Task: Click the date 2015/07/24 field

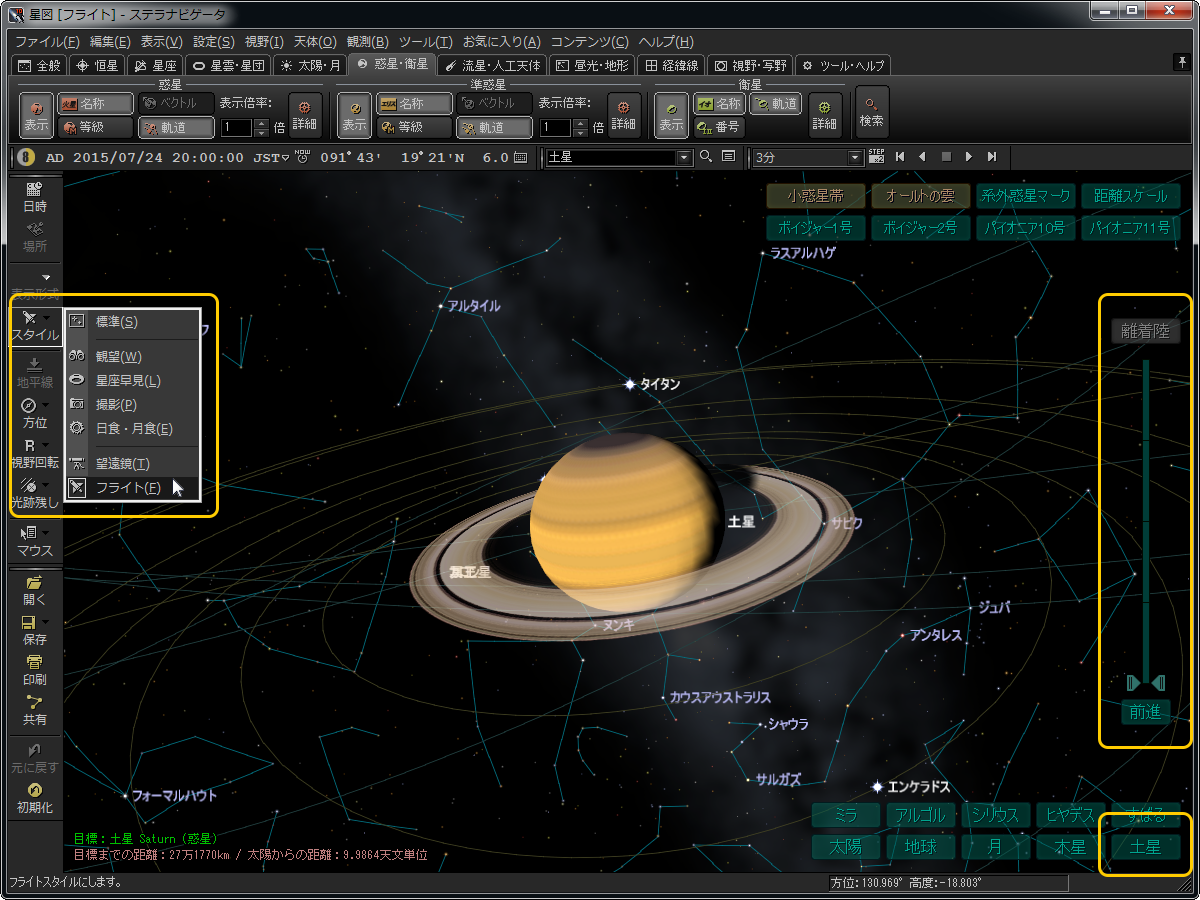Action: click(x=120, y=157)
